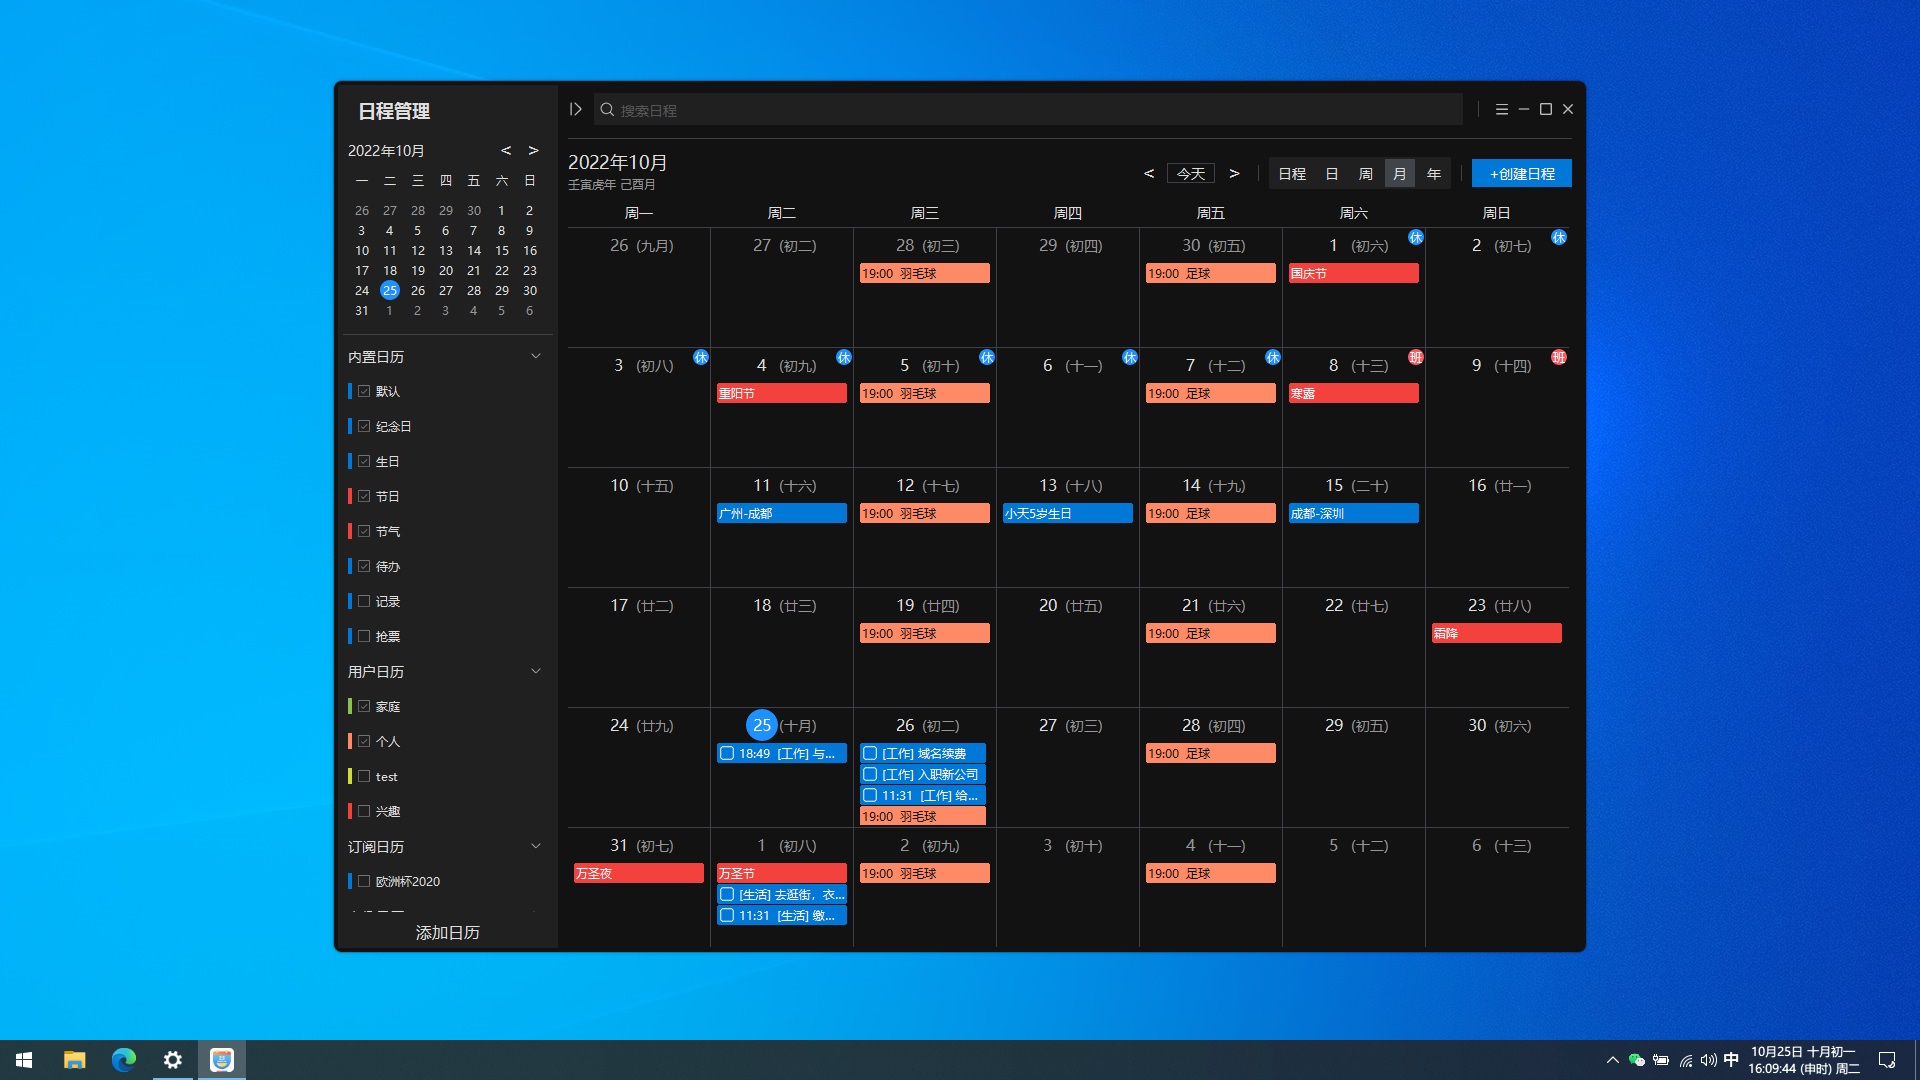Click the search magnifier icon
This screenshot has width=1920, height=1080.
point(607,110)
